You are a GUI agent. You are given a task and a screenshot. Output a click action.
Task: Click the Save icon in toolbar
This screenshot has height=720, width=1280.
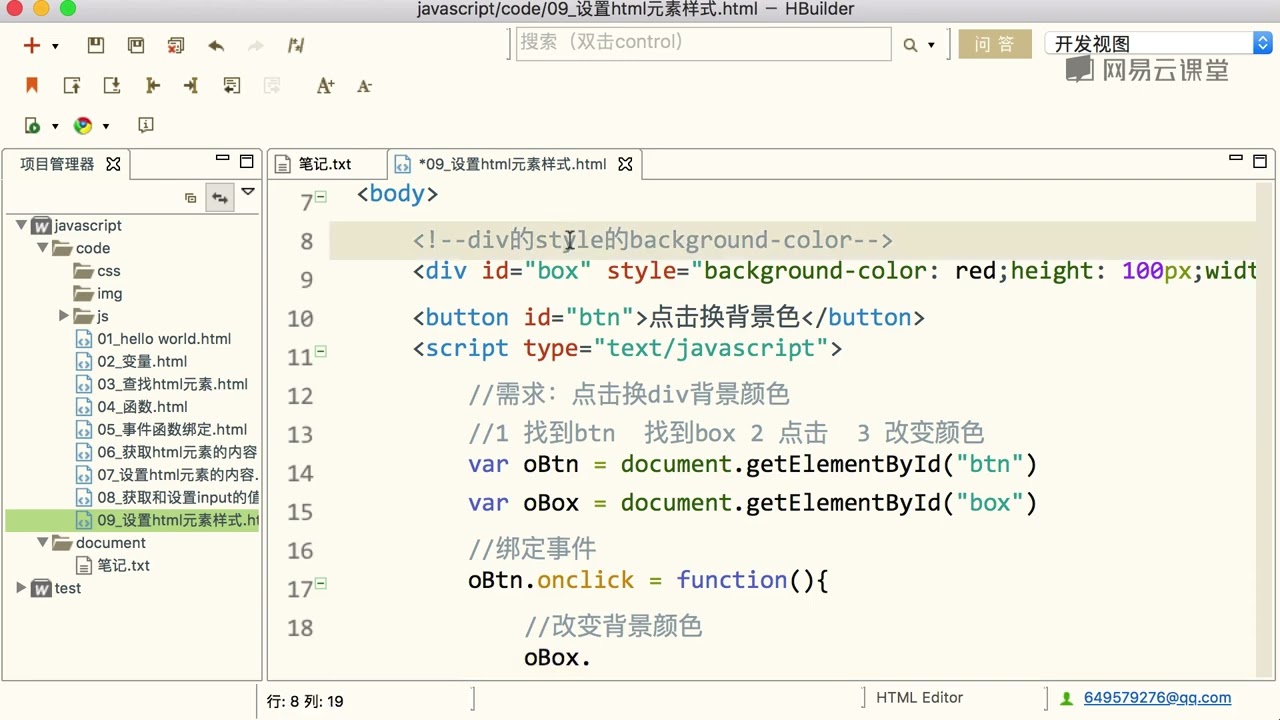96,45
